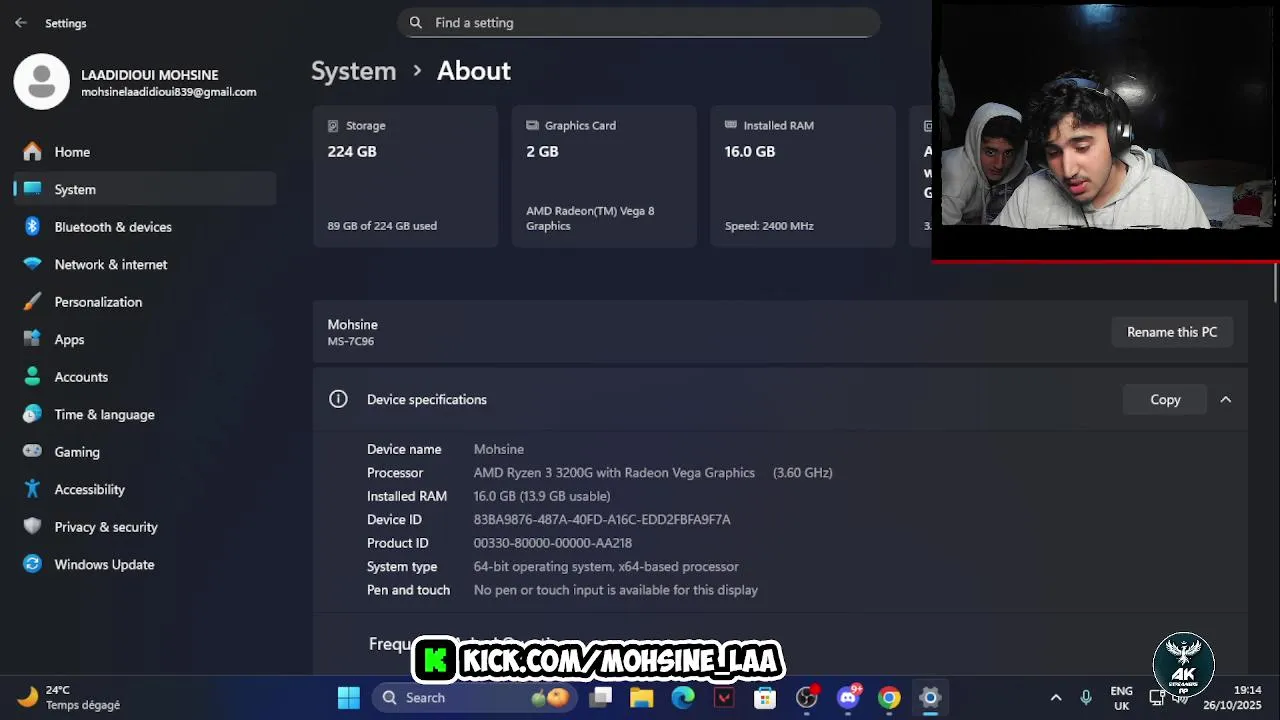The width and height of the screenshot is (1280, 720).
Task: Click the MS-7C96 model text
Action: pyautogui.click(x=350, y=342)
